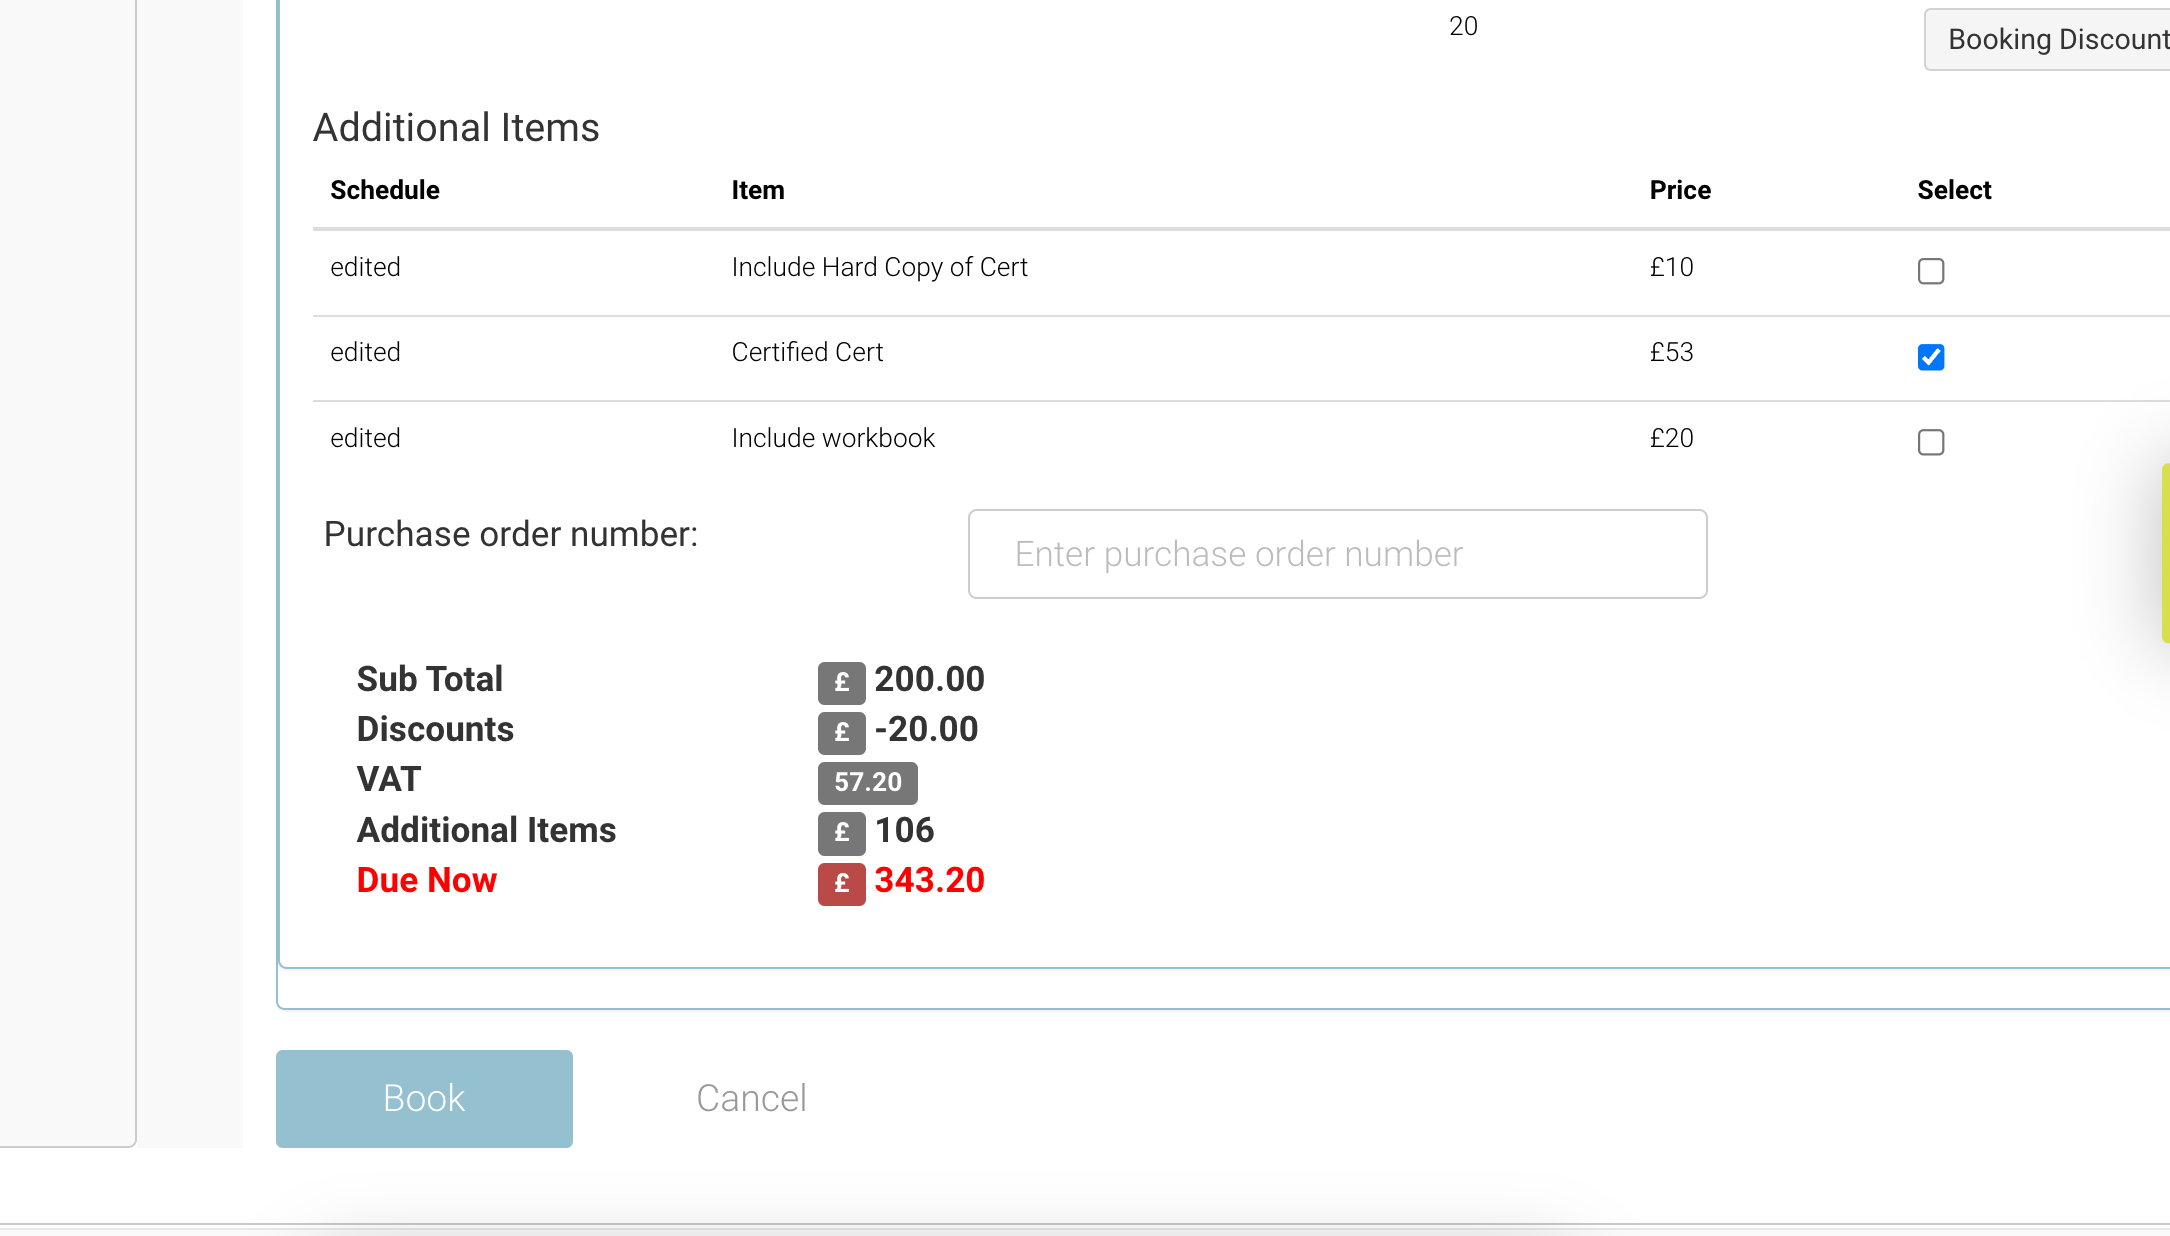Click the Include workbook item text
Viewport: 2170px width, 1236px height.
pyautogui.click(x=833, y=438)
